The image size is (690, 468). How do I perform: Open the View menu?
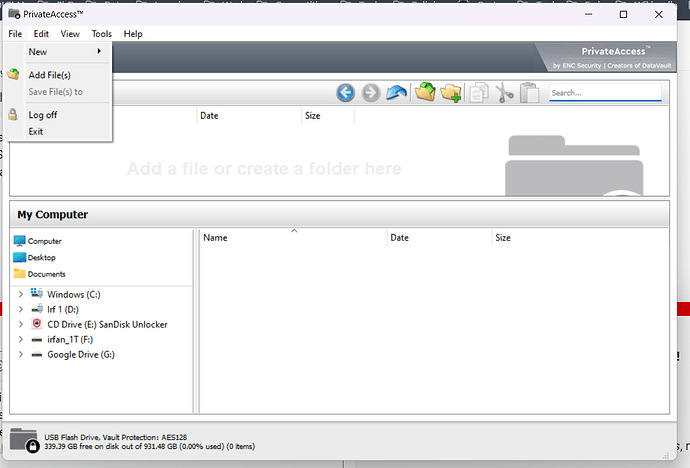(70, 34)
